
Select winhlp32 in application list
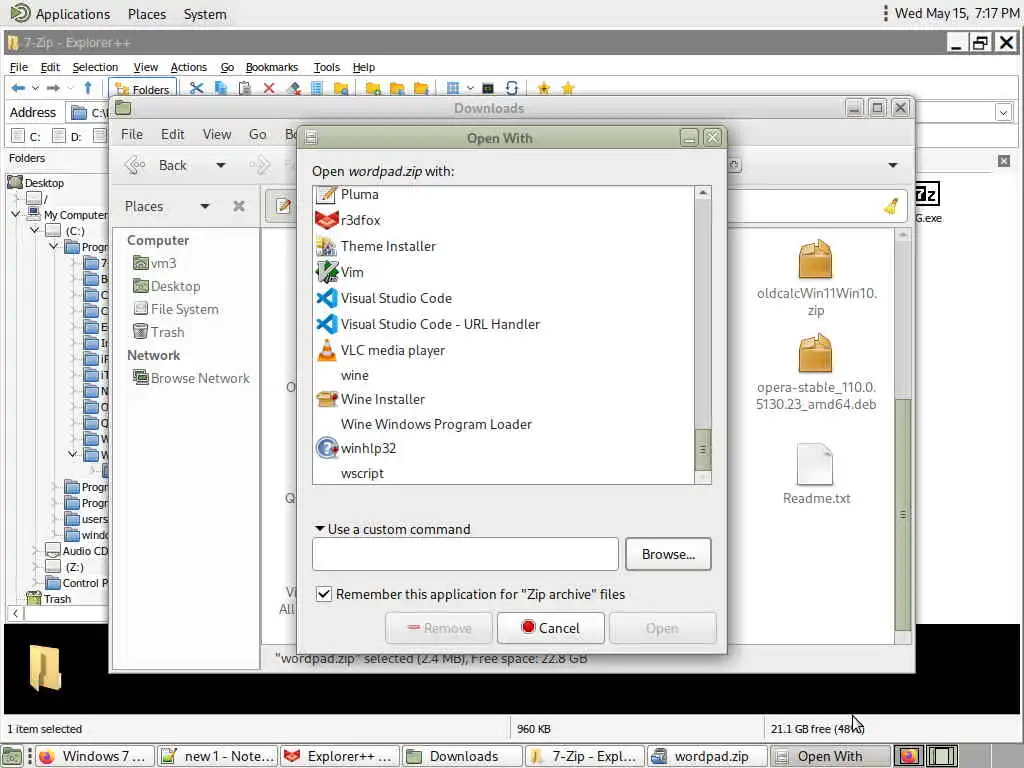pos(504,449)
